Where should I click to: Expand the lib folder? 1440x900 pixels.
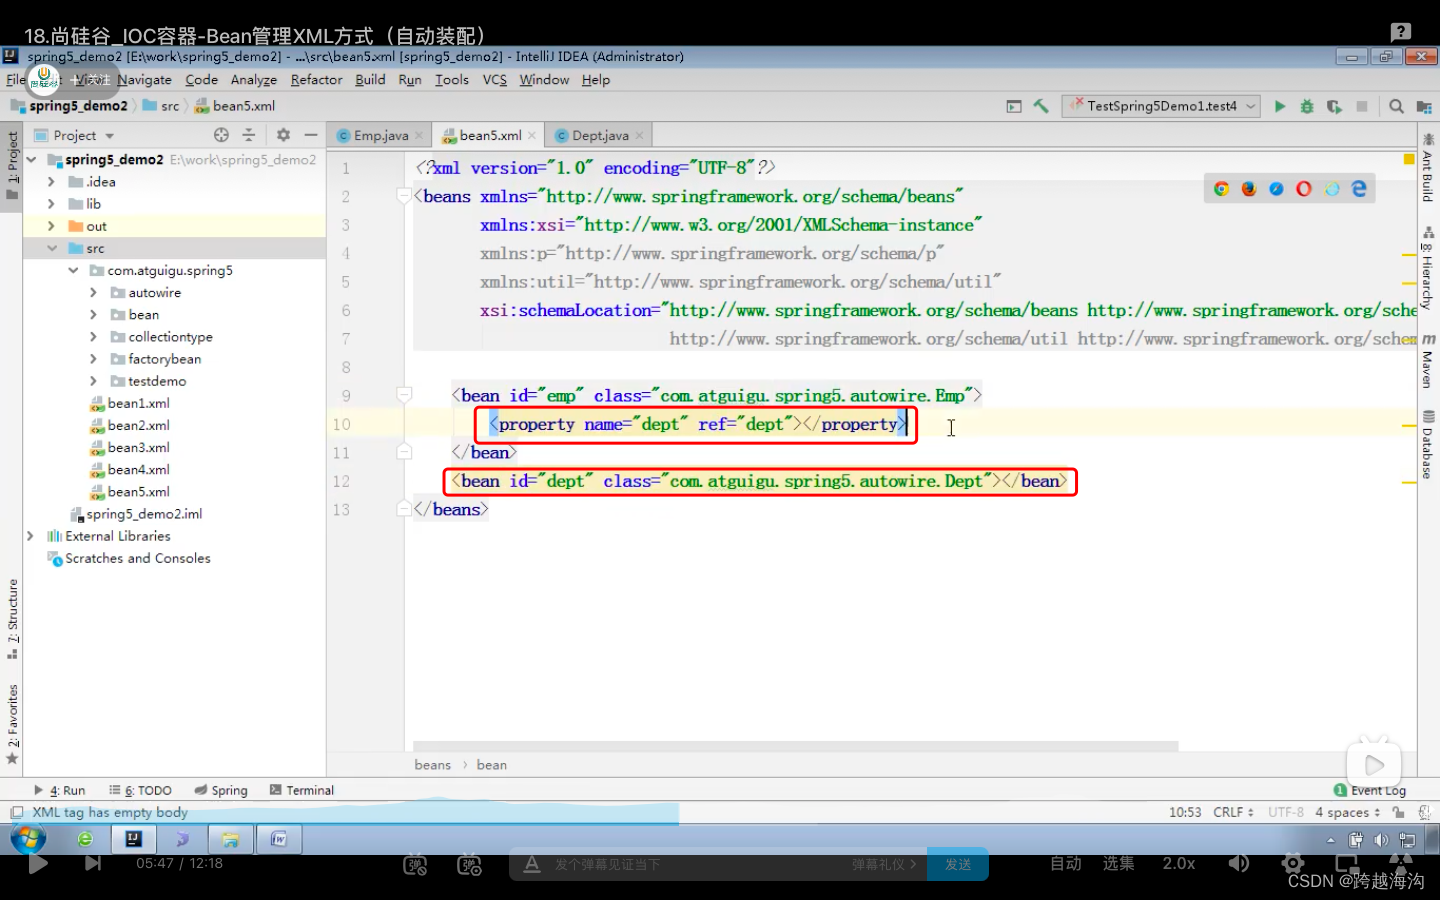pos(51,204)
